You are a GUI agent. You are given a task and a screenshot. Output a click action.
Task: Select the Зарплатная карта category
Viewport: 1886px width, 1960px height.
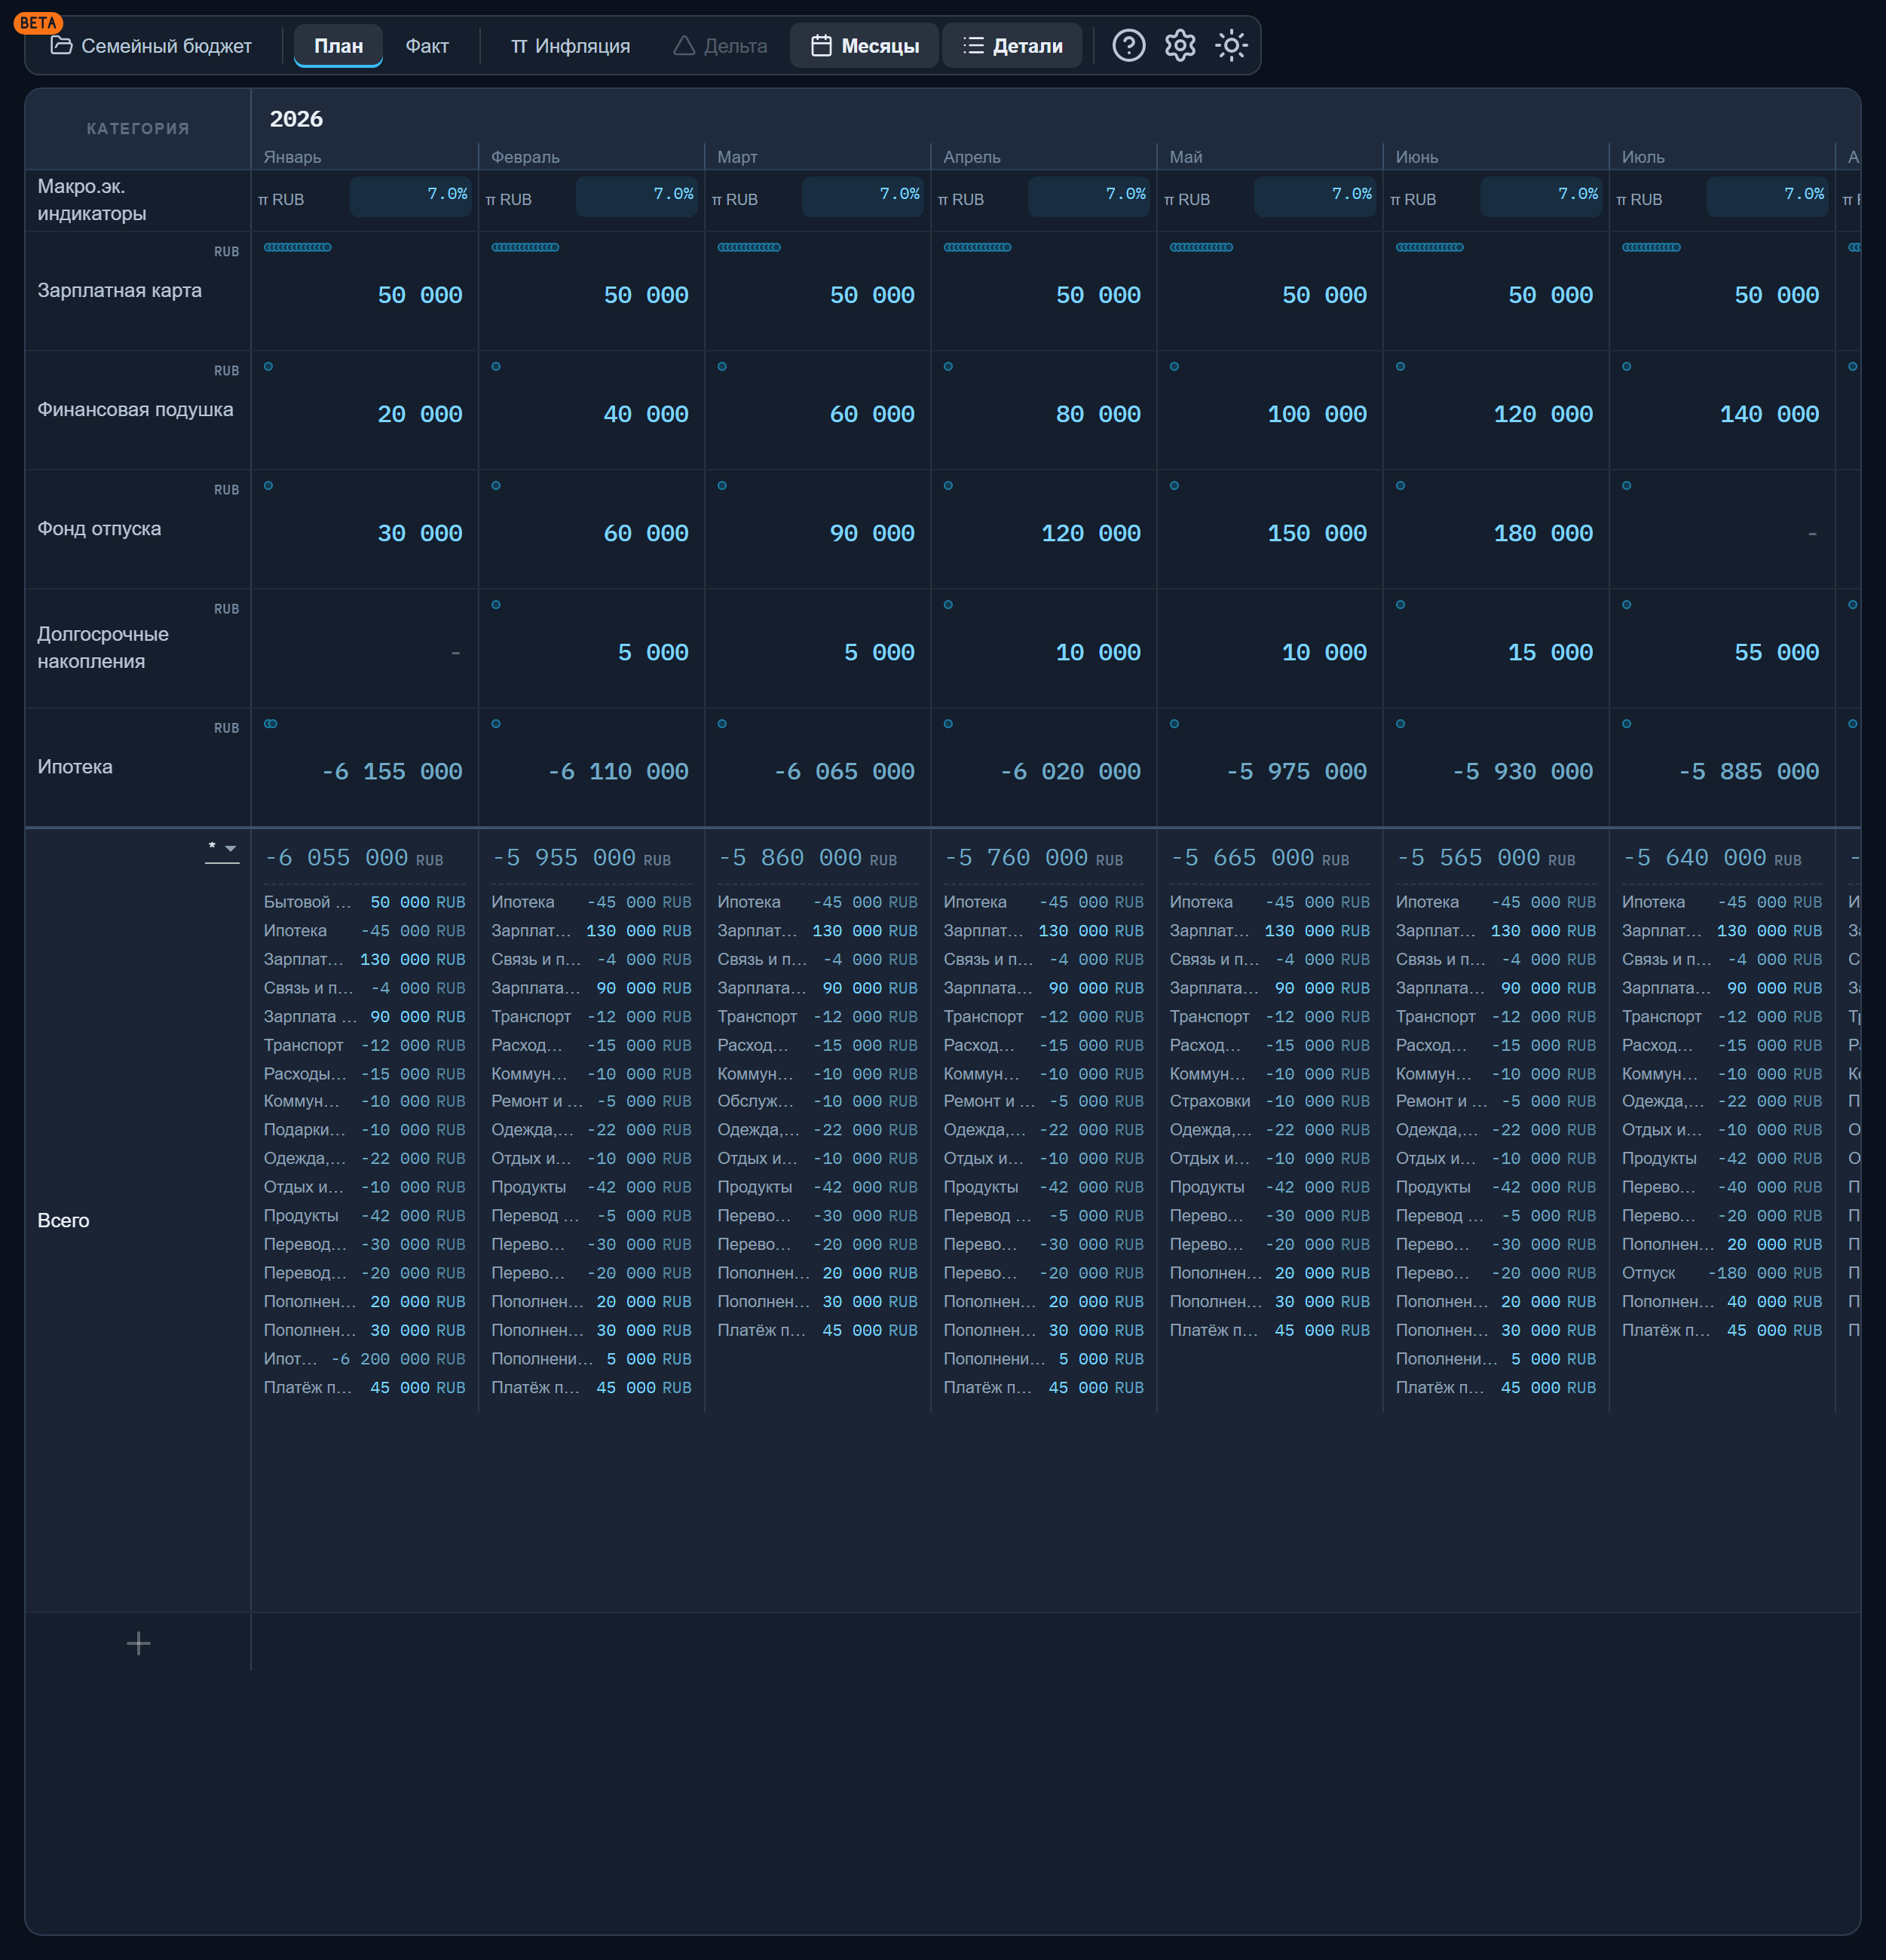(119, 291)
